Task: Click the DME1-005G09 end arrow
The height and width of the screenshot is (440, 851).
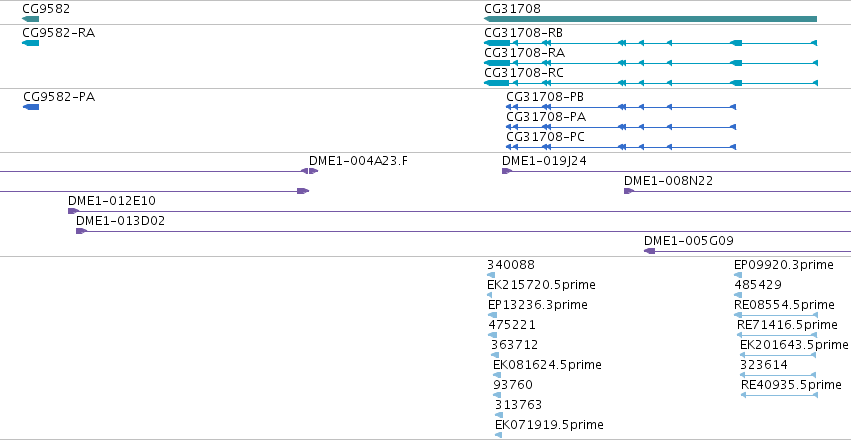Action: (649, 251)
